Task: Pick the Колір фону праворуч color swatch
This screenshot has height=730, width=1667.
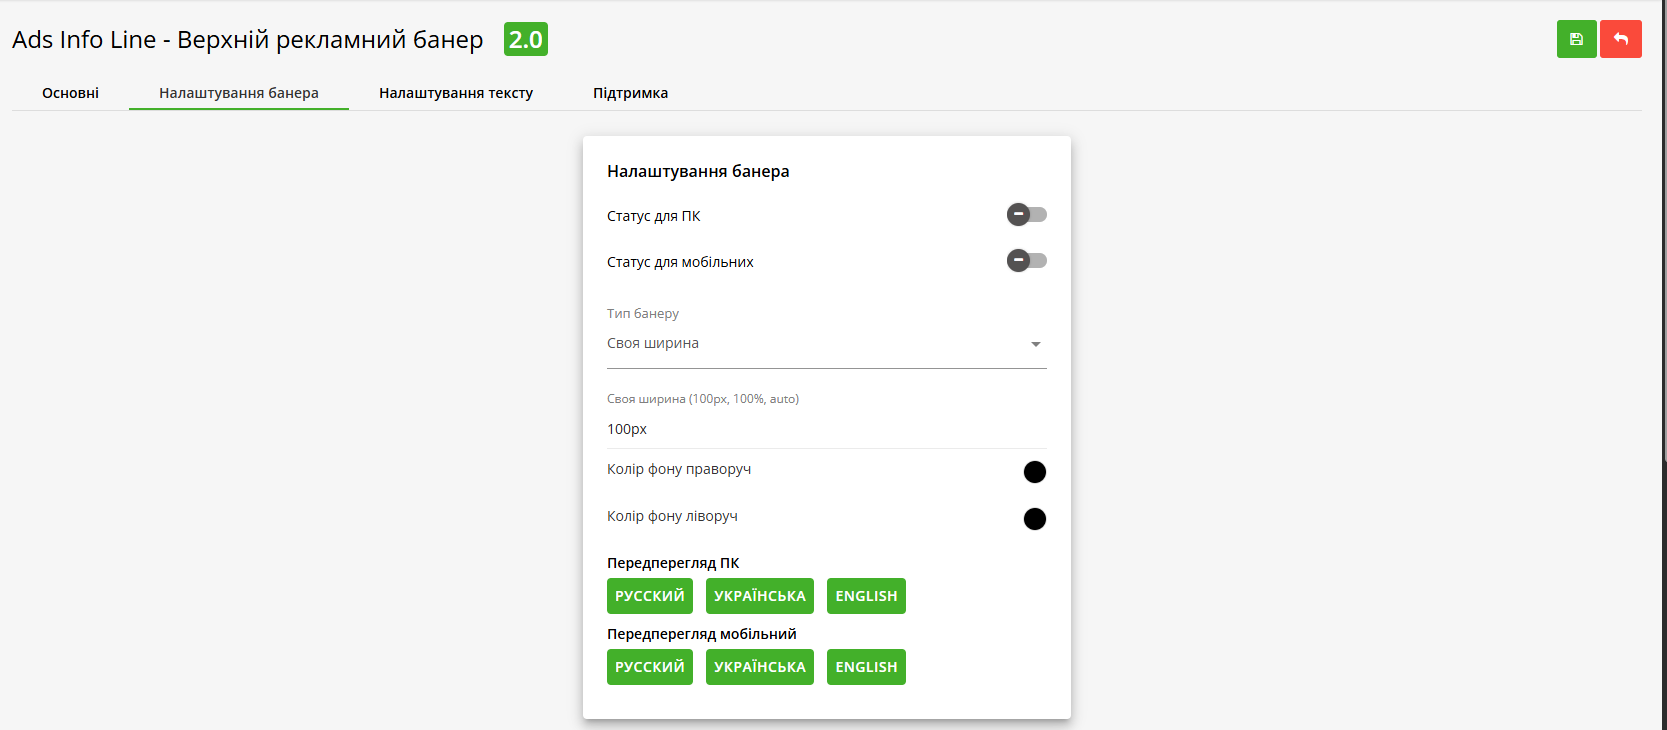Action: tap(1034, 472)
